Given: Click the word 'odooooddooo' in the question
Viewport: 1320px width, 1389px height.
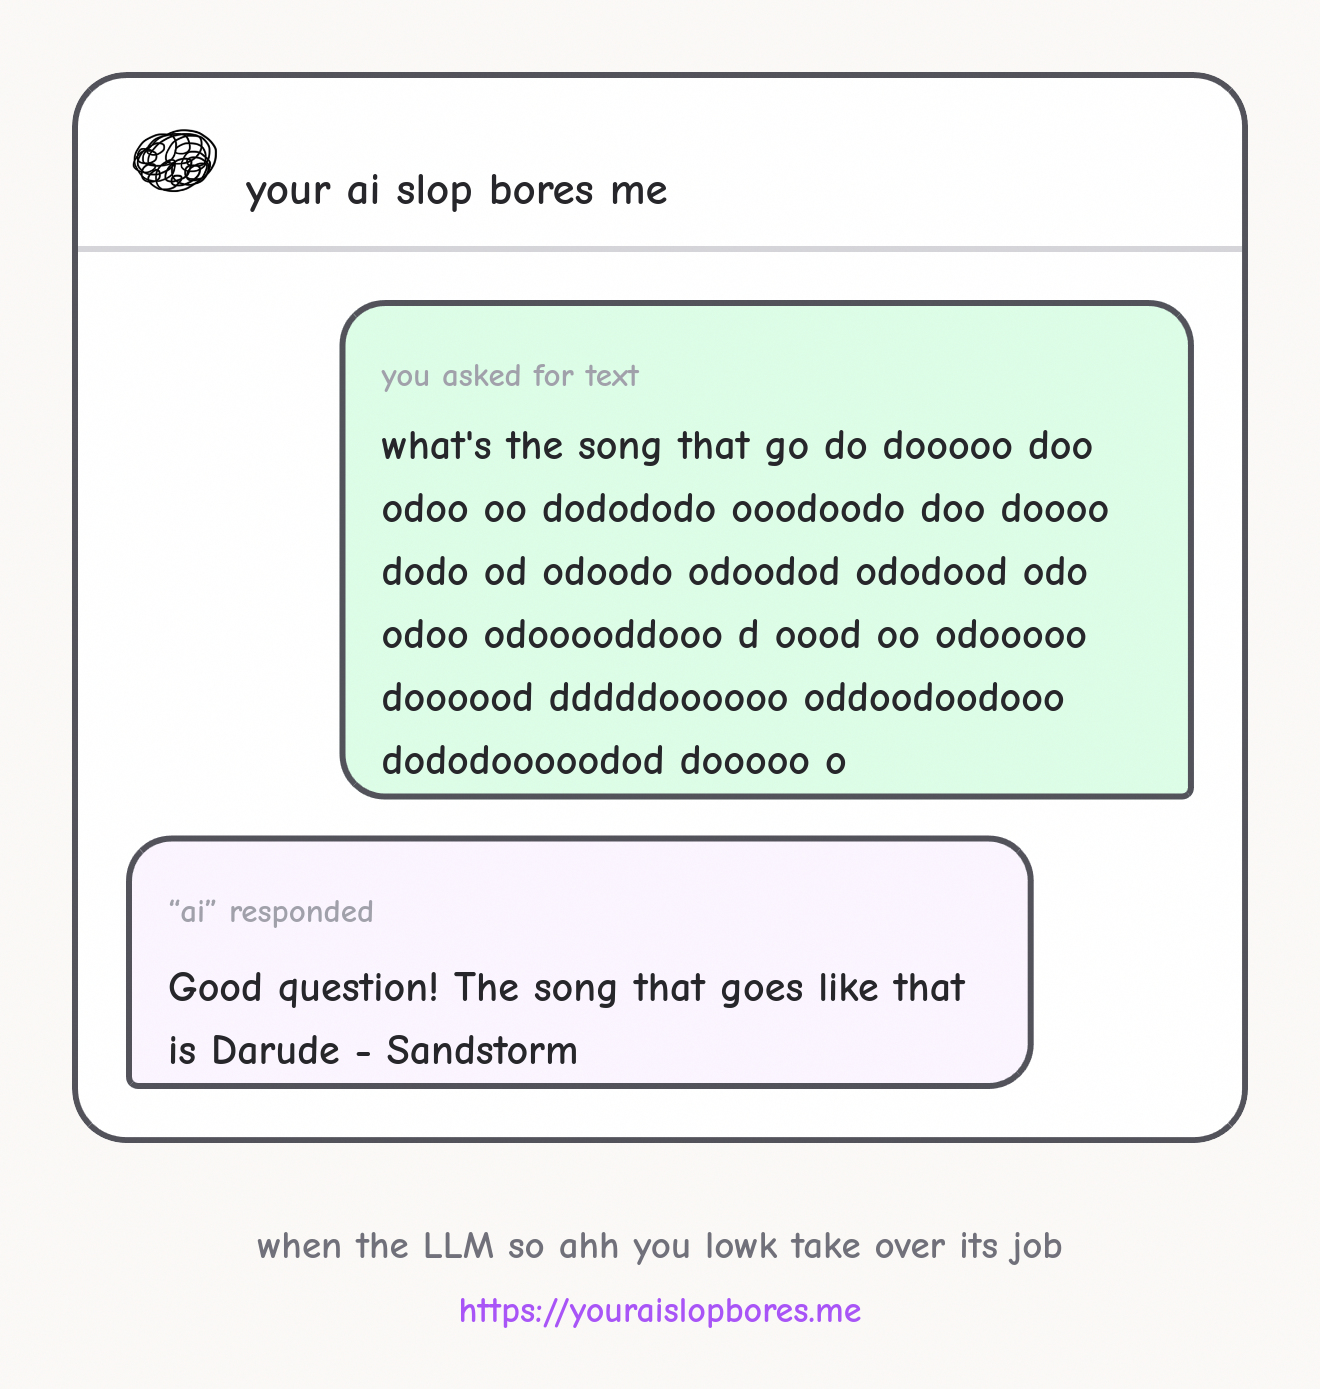Looking at the screenshot, I should click(x=603, y=635).
